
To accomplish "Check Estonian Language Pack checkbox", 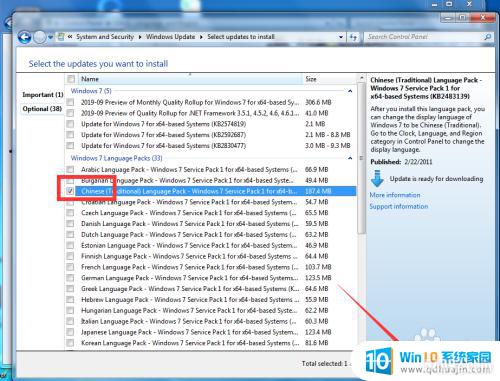I will click(70, 245).
